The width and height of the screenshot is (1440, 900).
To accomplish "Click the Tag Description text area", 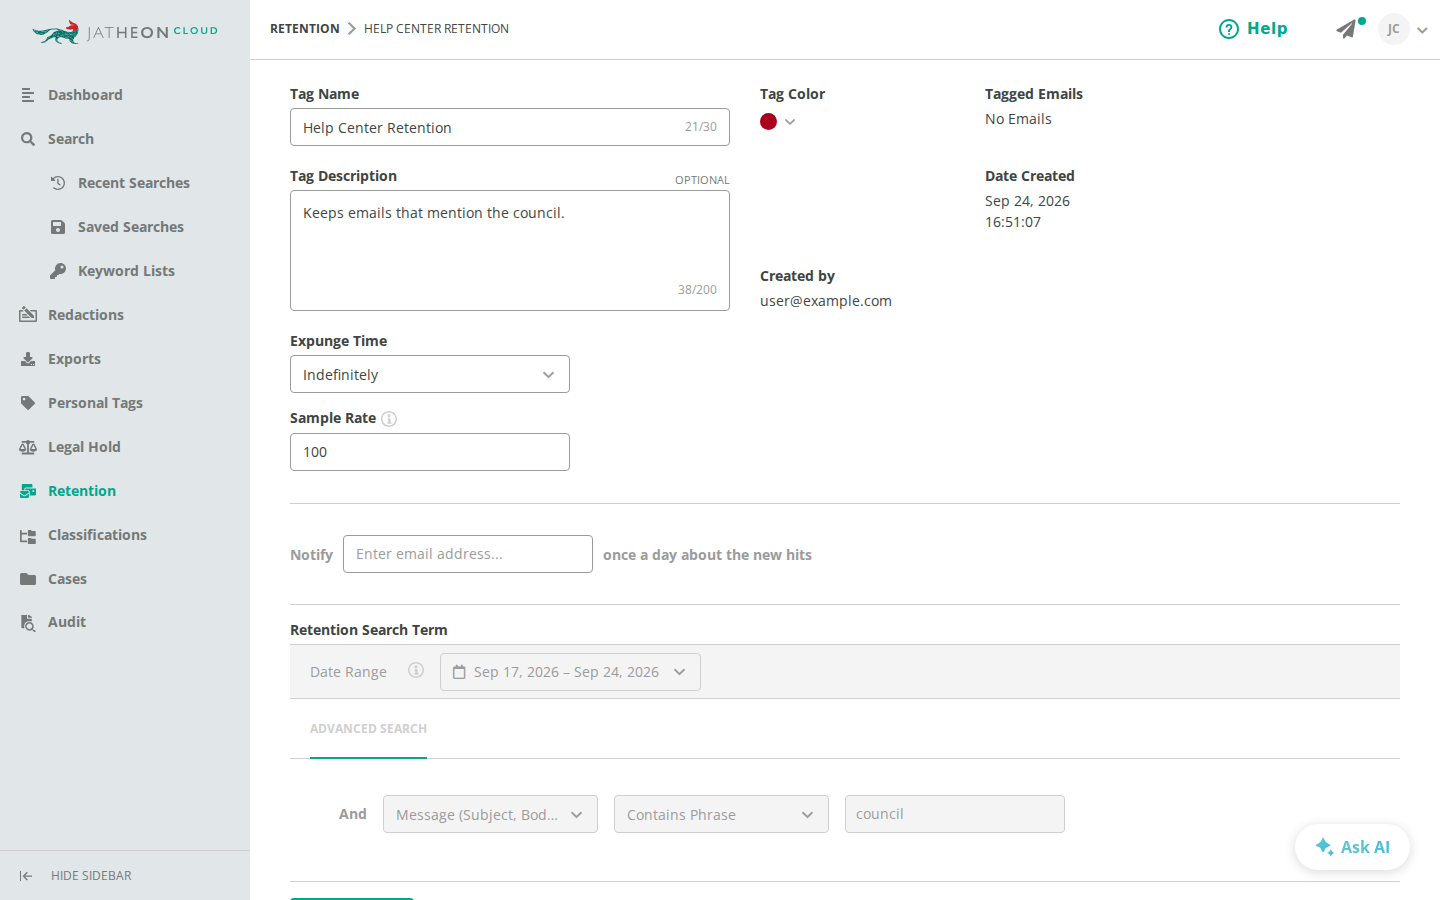I will click(510, 251).
